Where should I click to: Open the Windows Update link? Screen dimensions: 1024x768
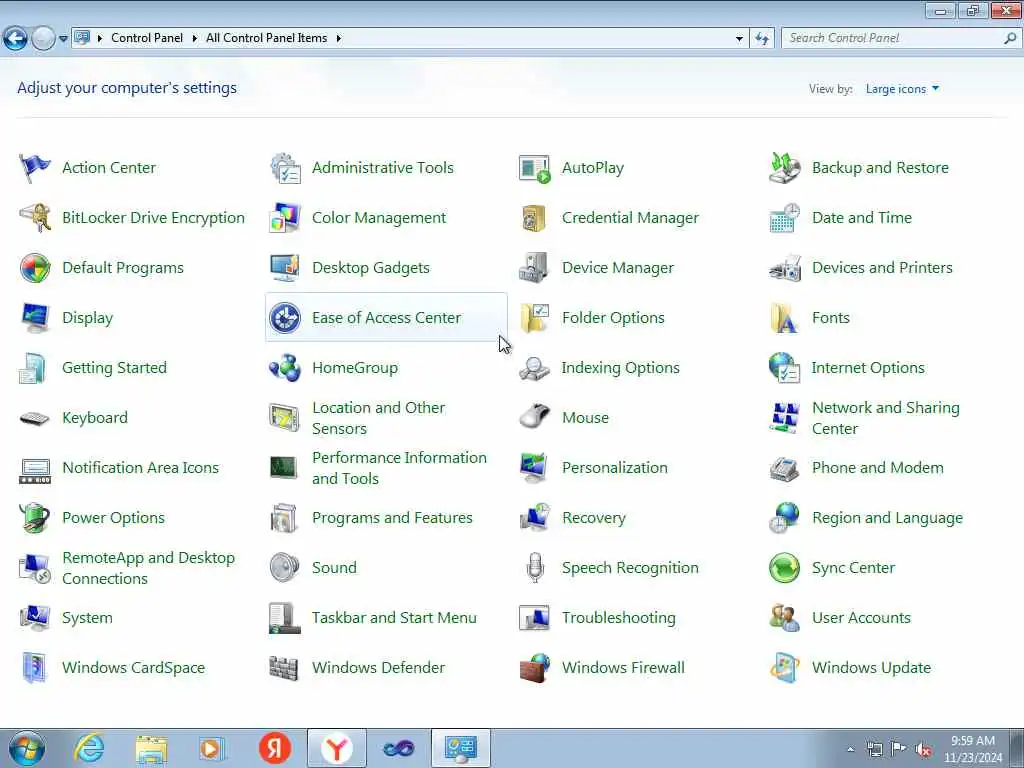[871, 667]
